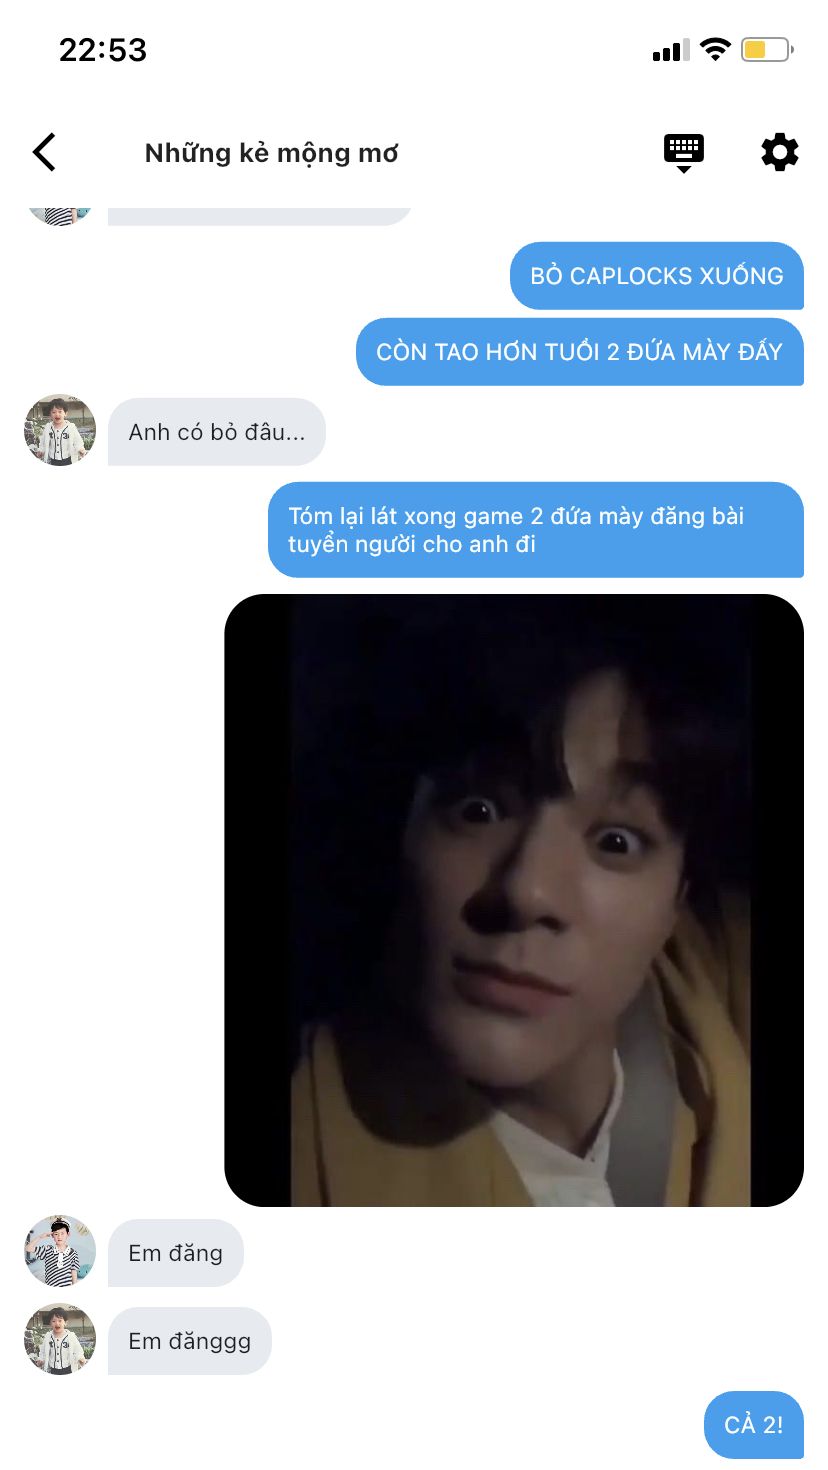The width and height of the screenshot is (828, 1470).
Task: Select "CÒN TAO HƠN TUỔI 2 ĐỨA MÀY ĐẤY" bubble
Action: 580,352
